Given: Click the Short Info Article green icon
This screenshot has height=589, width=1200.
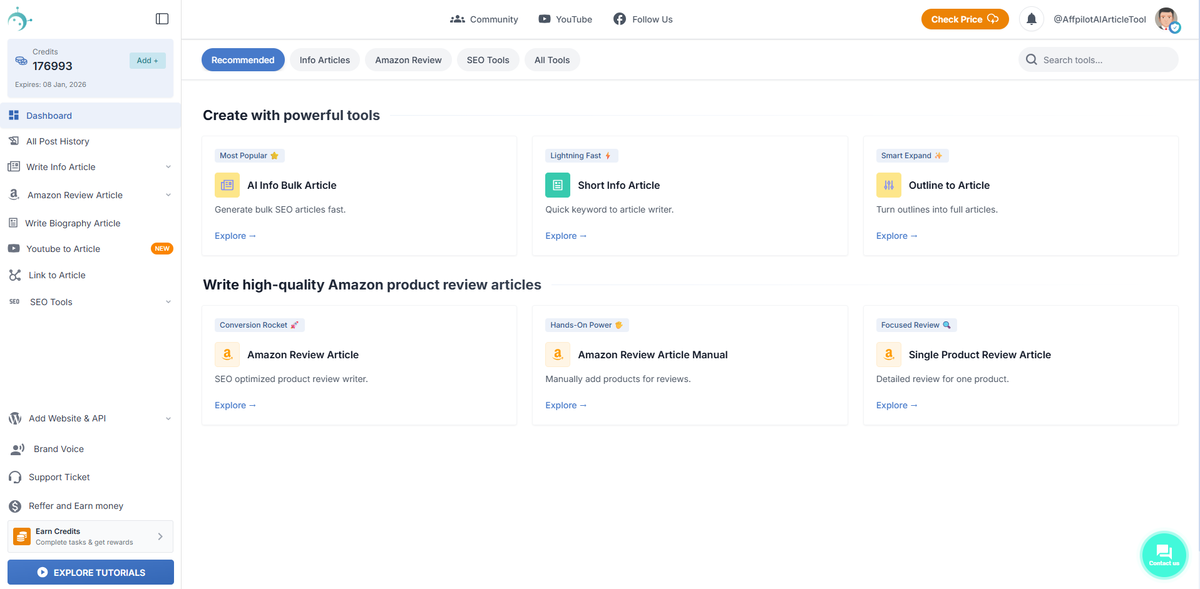Looking at the screenshot, I should [x=557, y=185].
